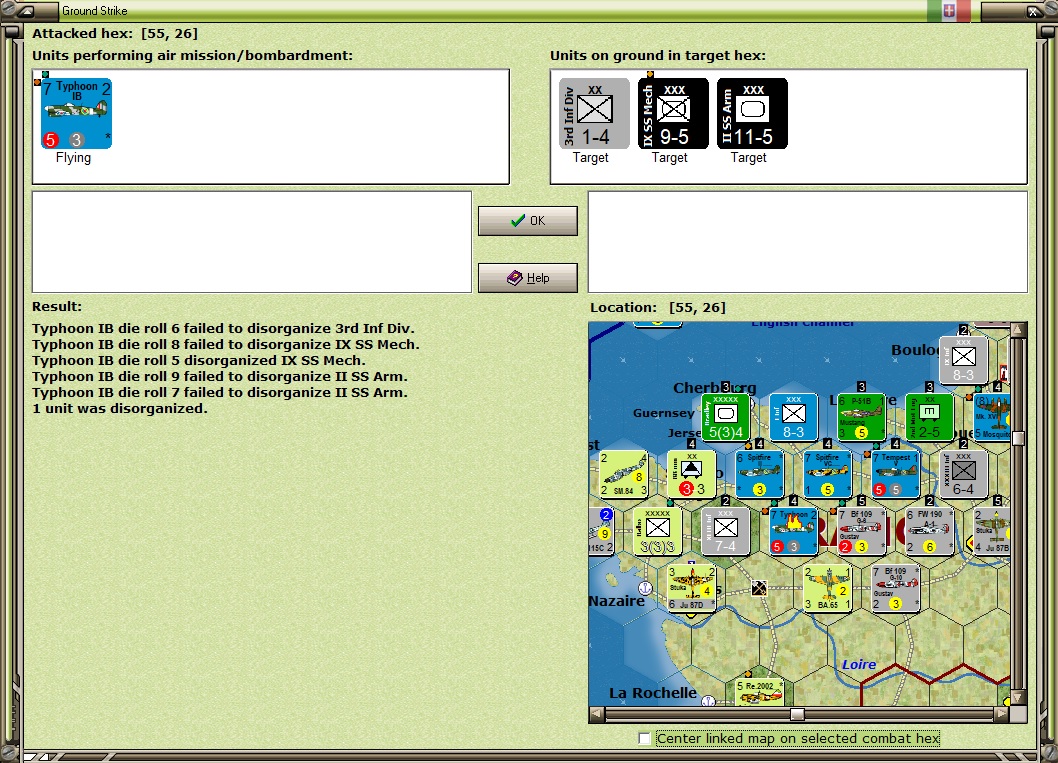Click the horizontal map scrollbar thumb
Screen dimensions: 1058x763
click(797, 714)
